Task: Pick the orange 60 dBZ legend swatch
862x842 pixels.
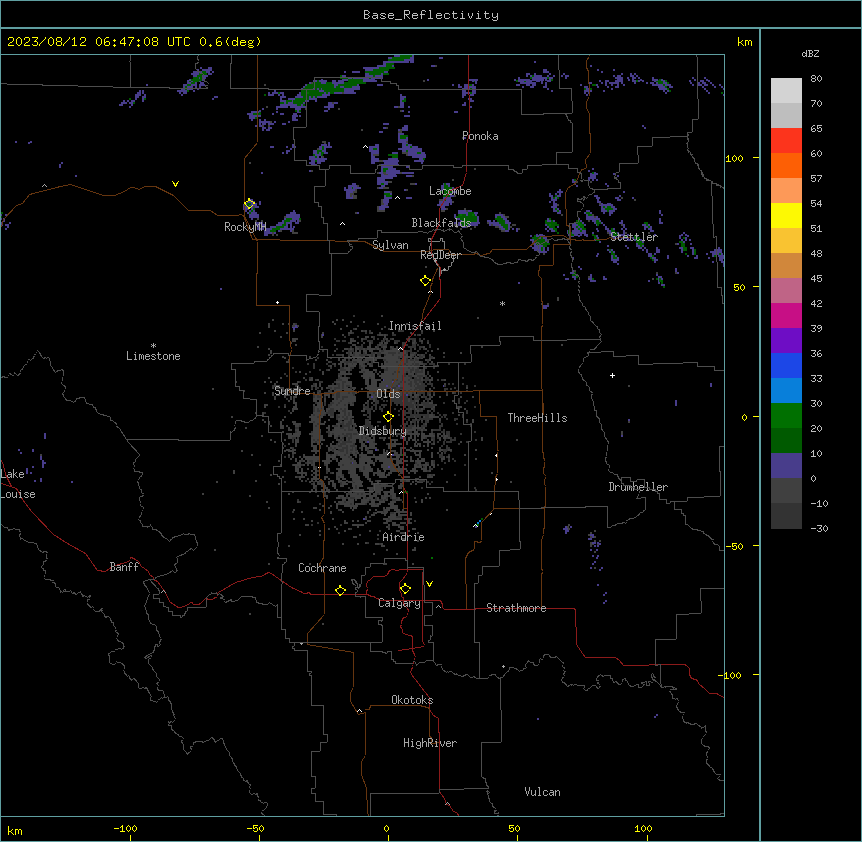Action: tap(786, 165)
